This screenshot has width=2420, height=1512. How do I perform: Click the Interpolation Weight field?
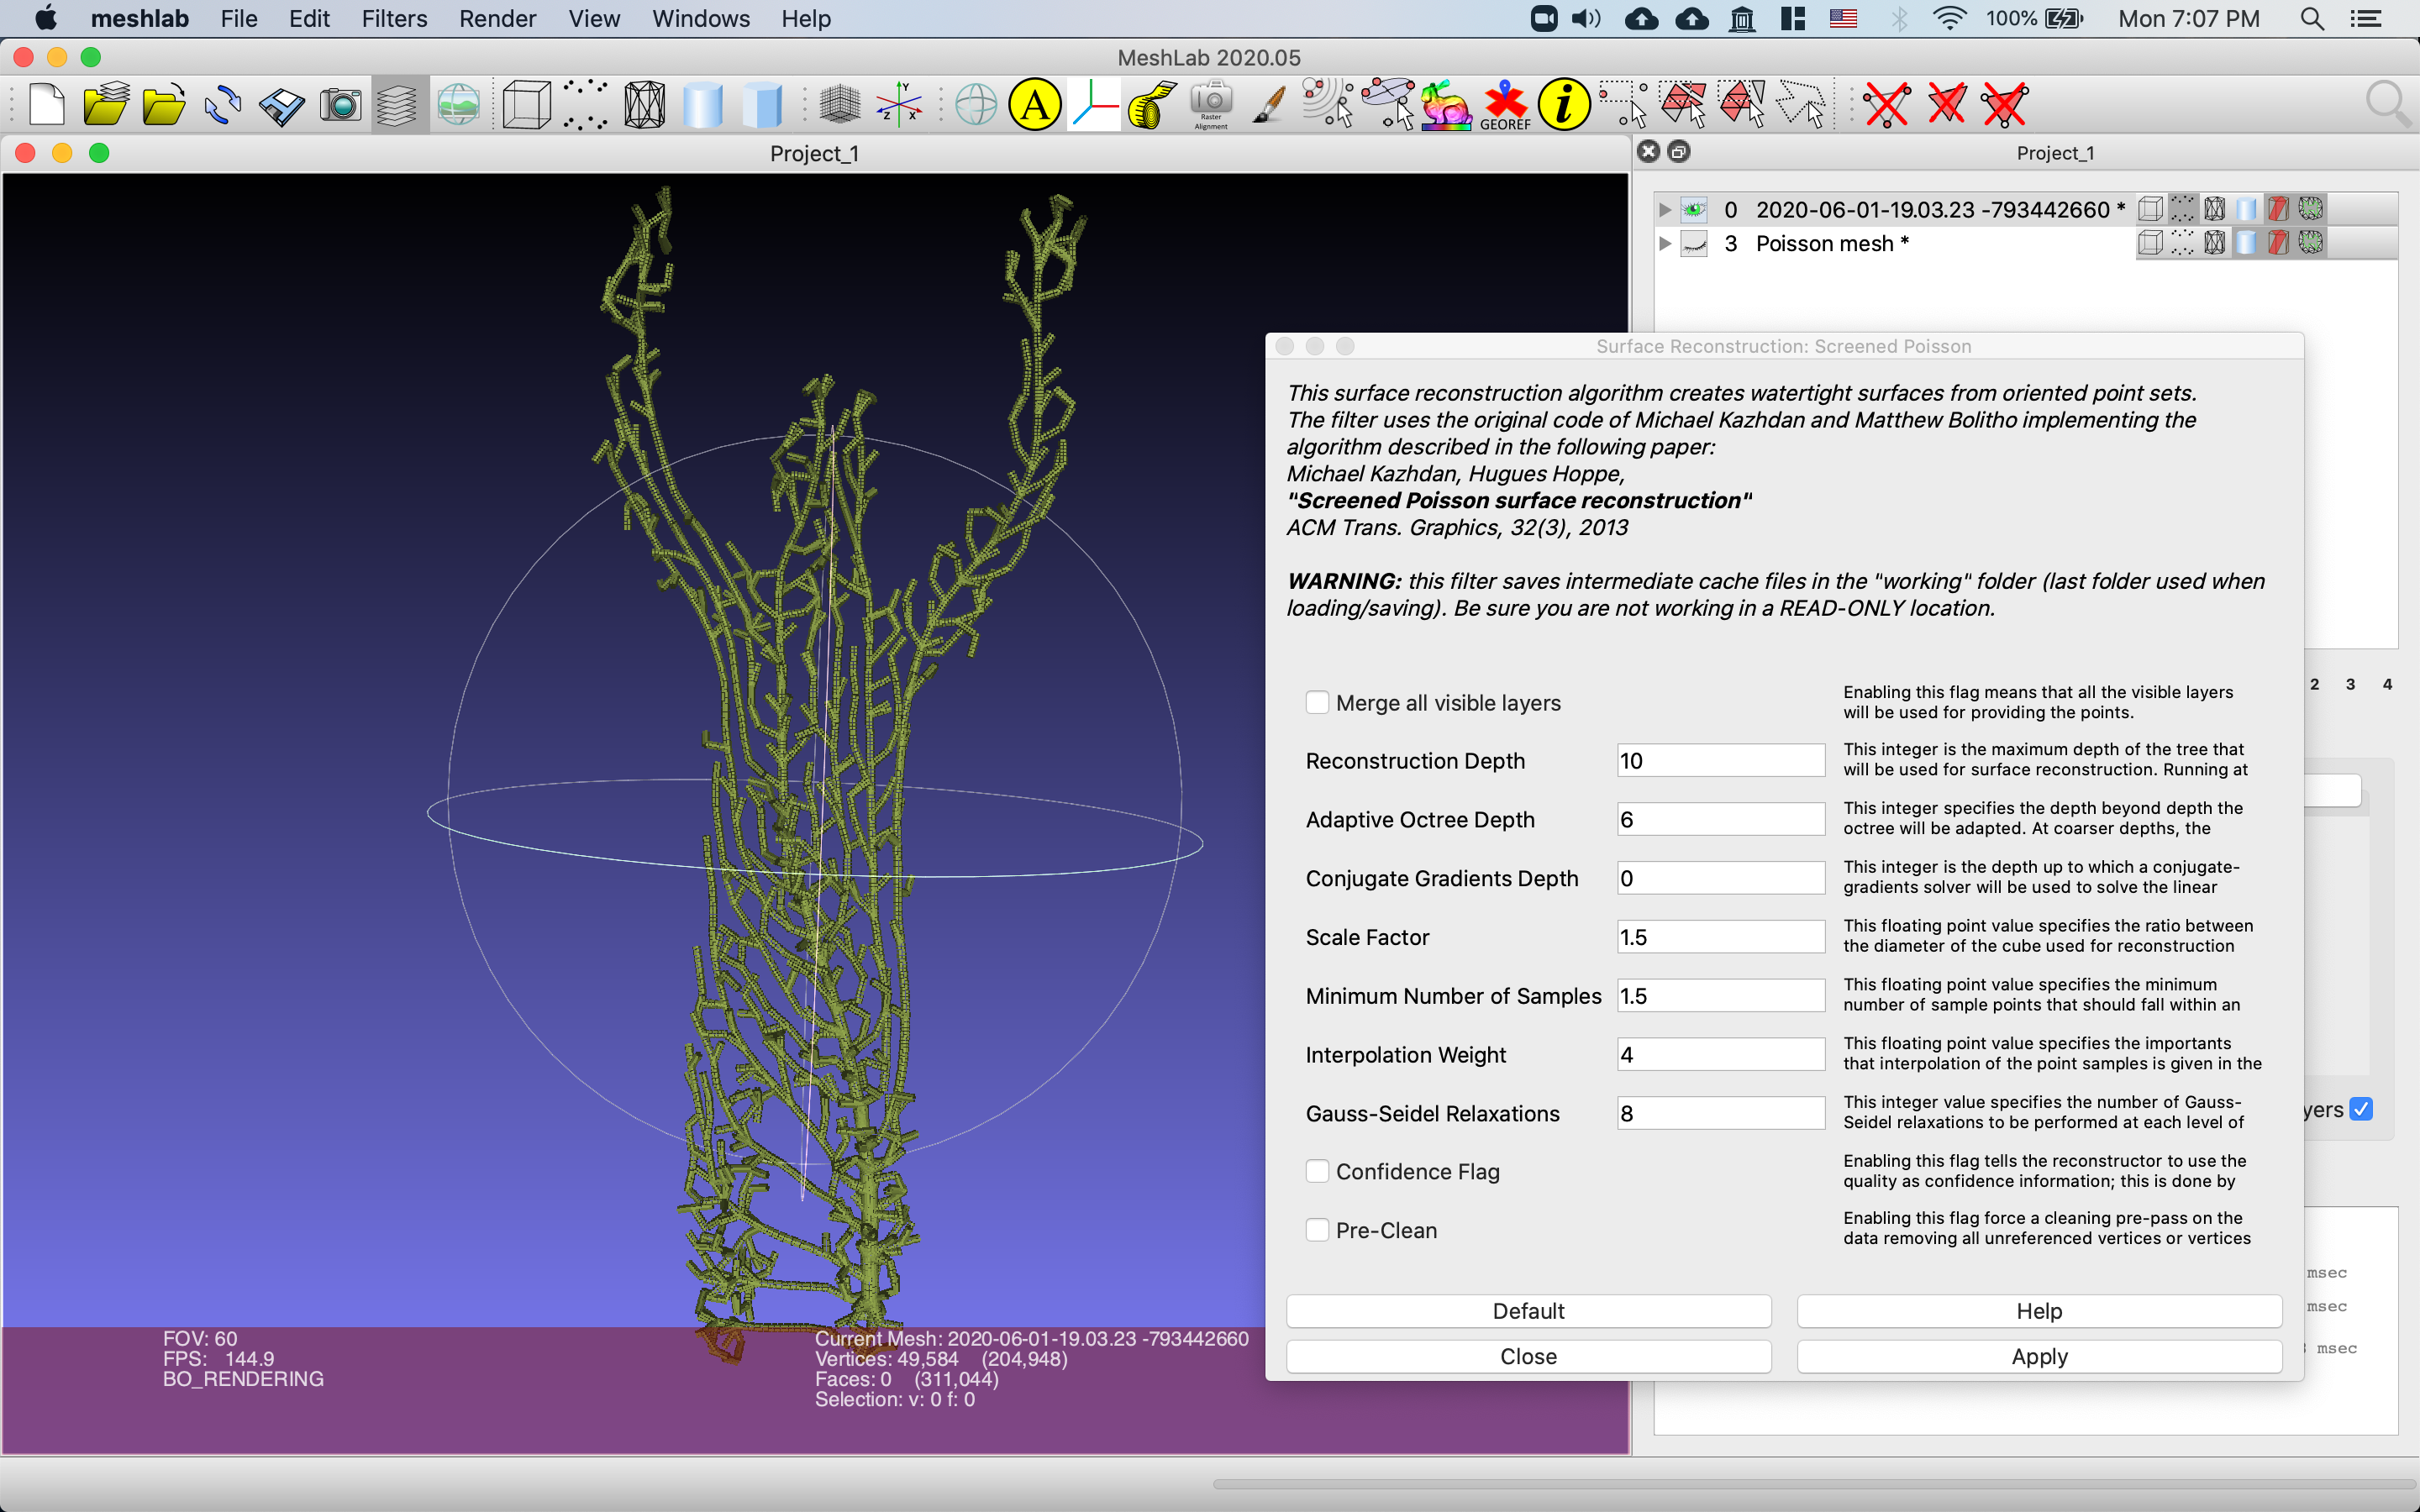pos(1721,1054)
